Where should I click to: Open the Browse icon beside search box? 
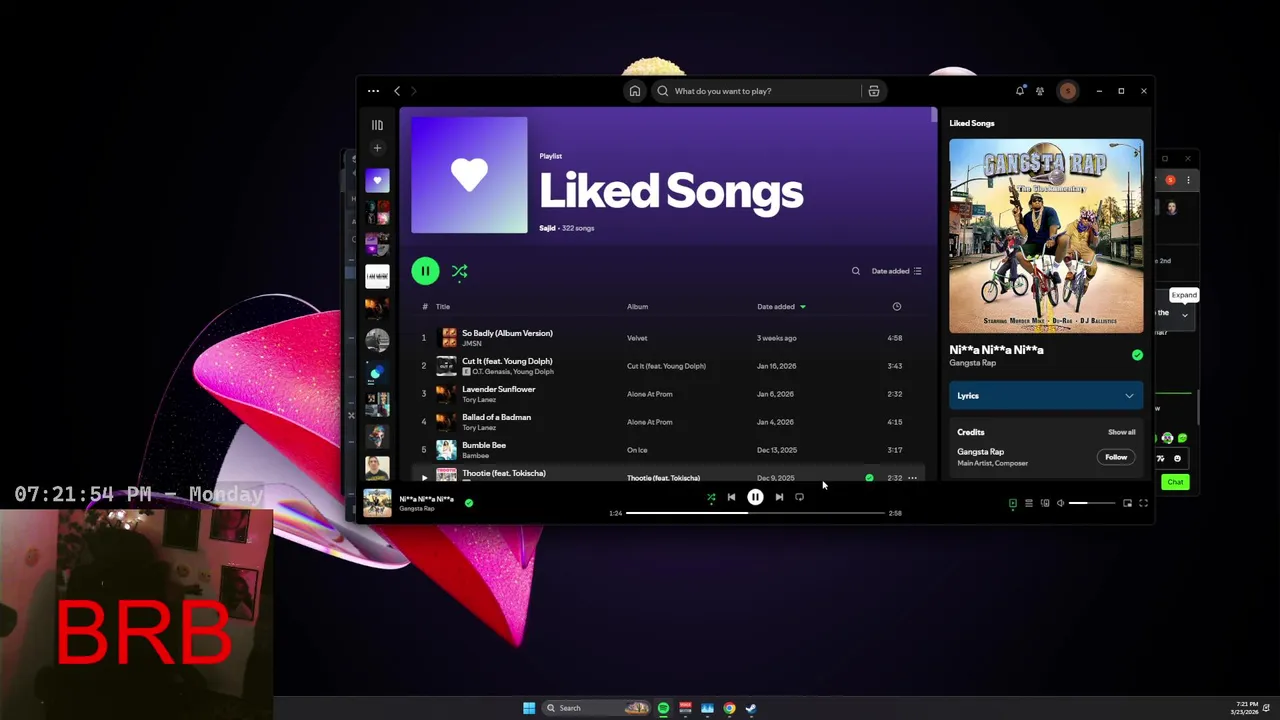pyautogui.click(x=873, y=91)
